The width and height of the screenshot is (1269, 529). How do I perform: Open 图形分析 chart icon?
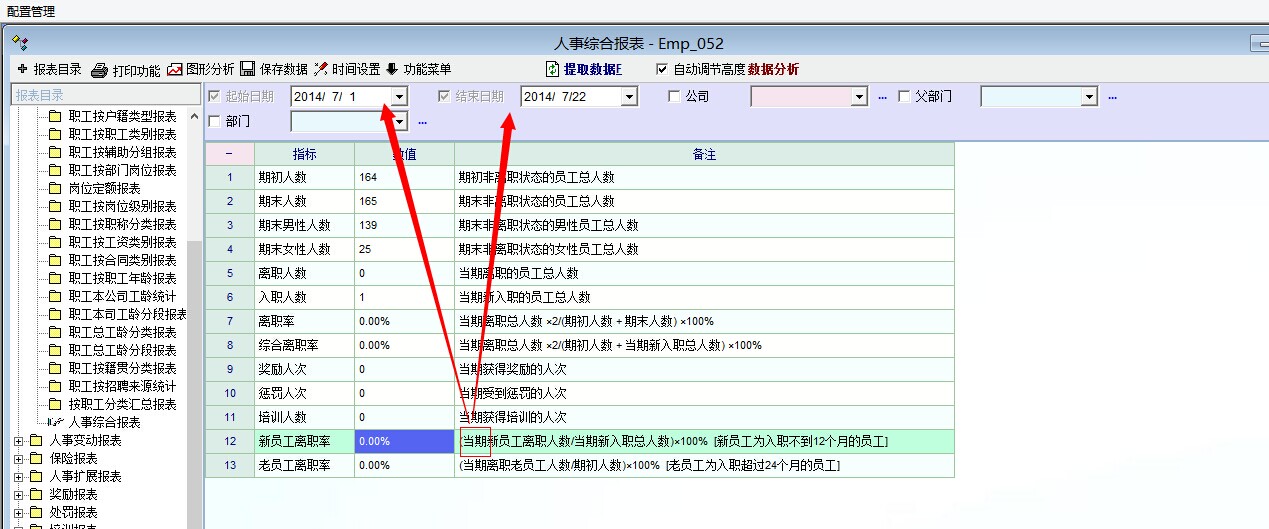coord(175,69)
